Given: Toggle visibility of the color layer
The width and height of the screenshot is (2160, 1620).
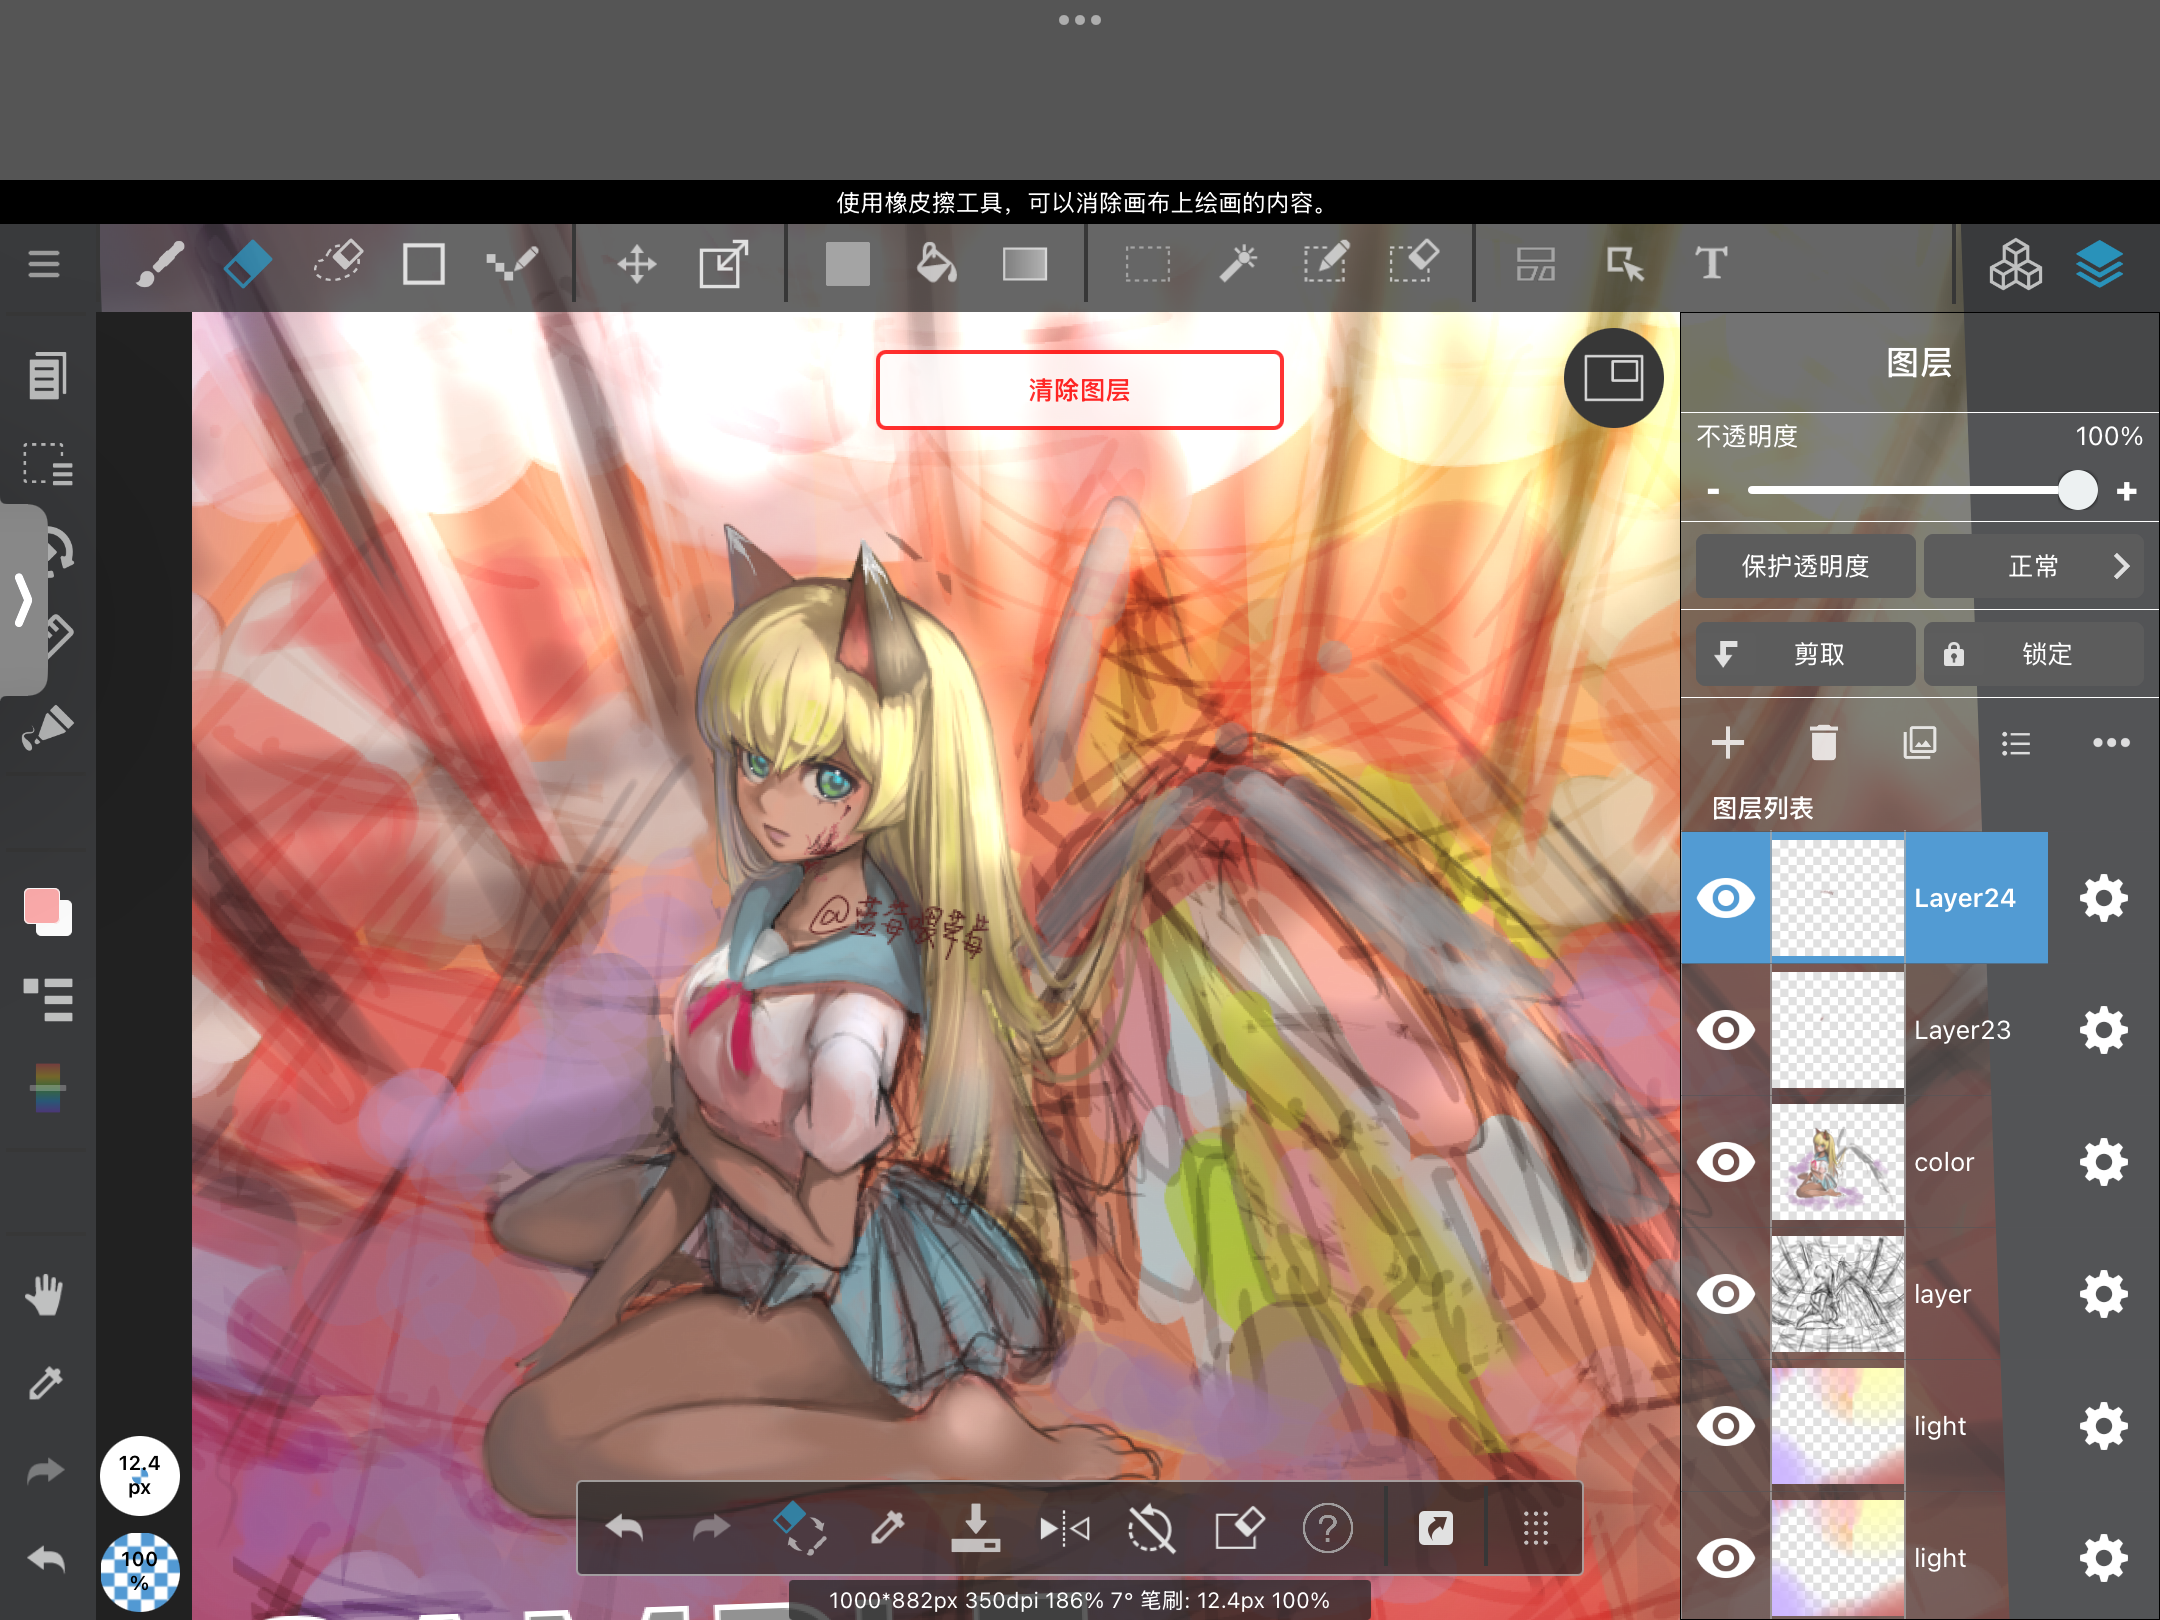Looking at the screenshot, I should [x=1726, y=1162].
